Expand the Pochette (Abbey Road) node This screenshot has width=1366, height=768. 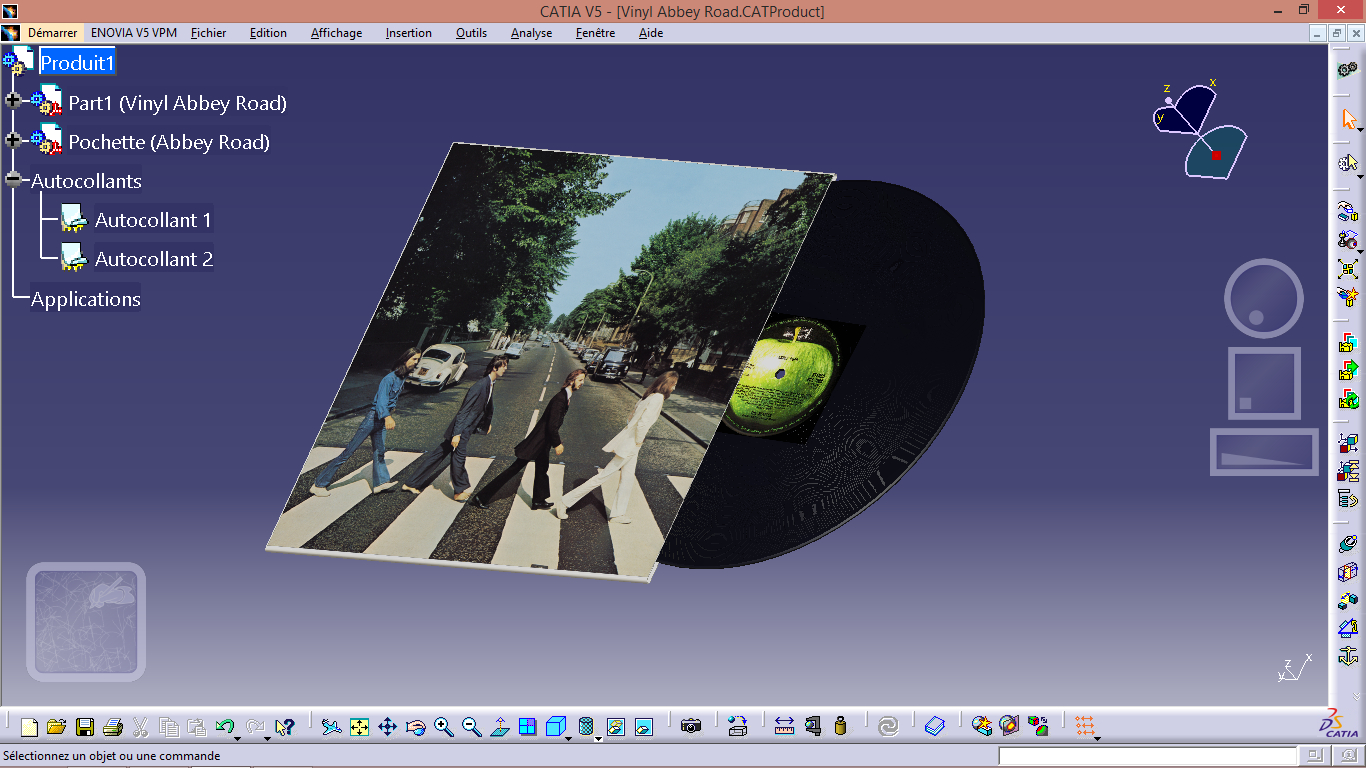click(13, 140)
